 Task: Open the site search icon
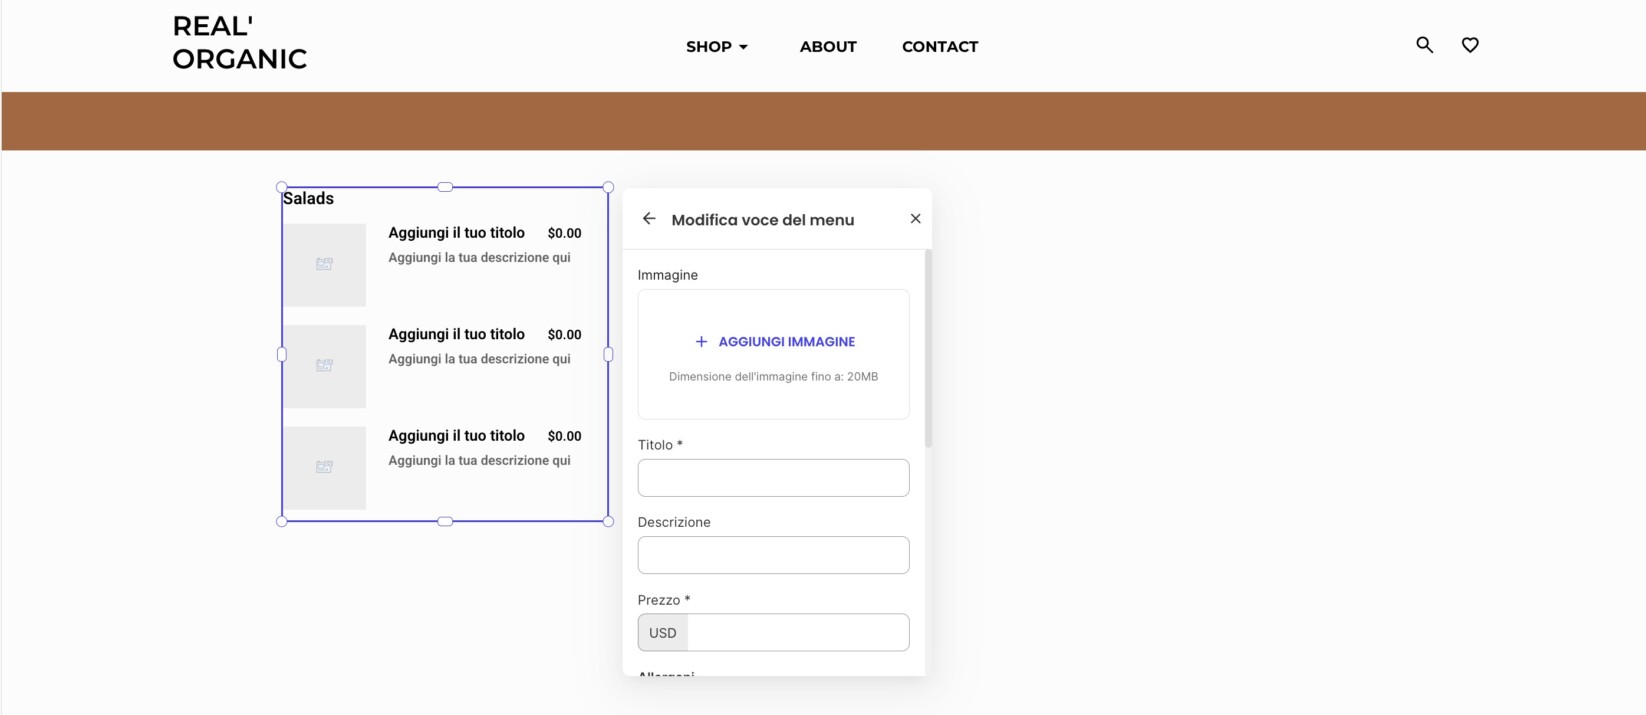tap(1425, 45)
